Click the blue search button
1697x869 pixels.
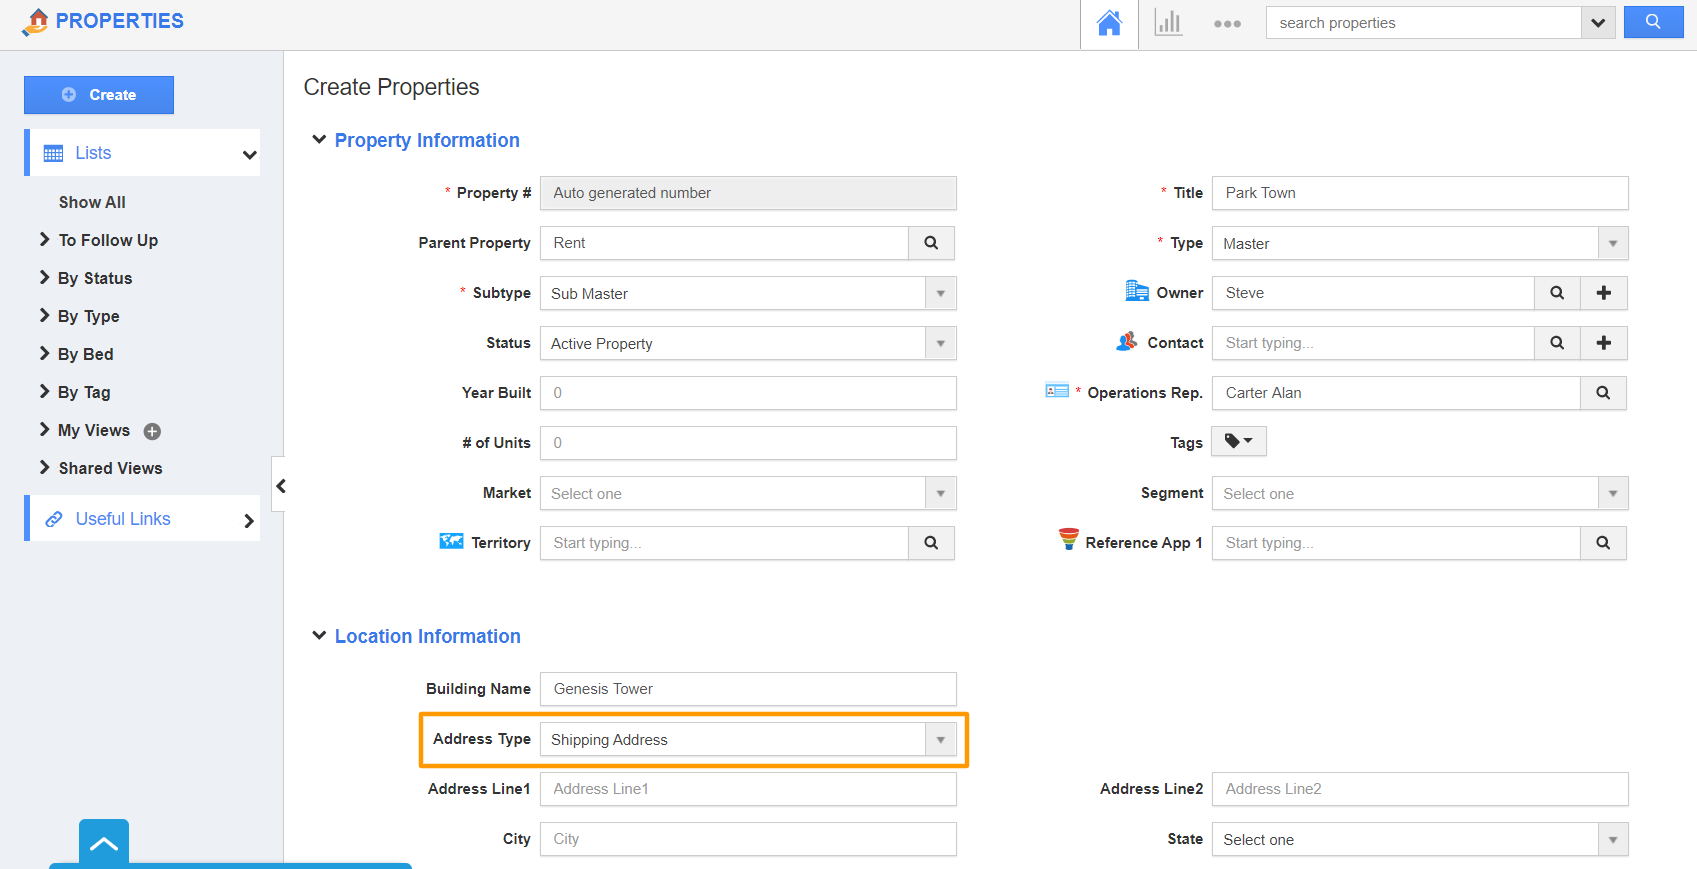(x=1652, y=22)
